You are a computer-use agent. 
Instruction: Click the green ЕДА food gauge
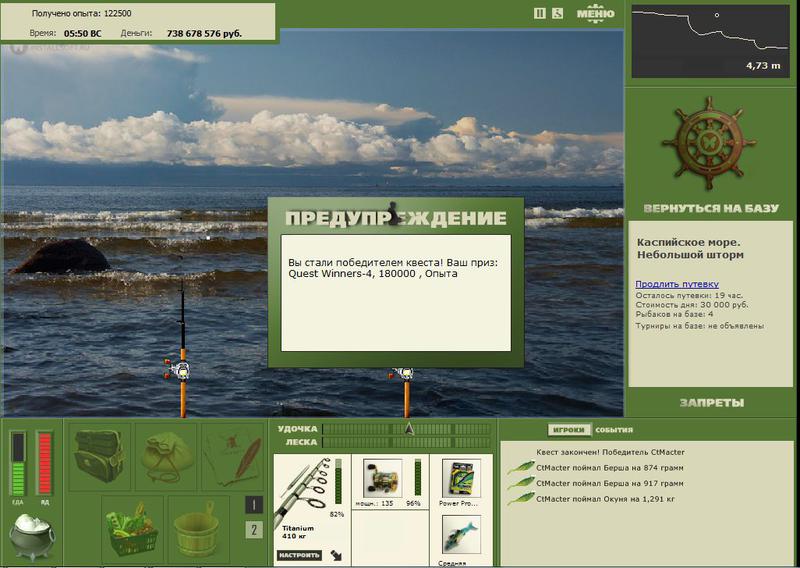click(18, 463)
